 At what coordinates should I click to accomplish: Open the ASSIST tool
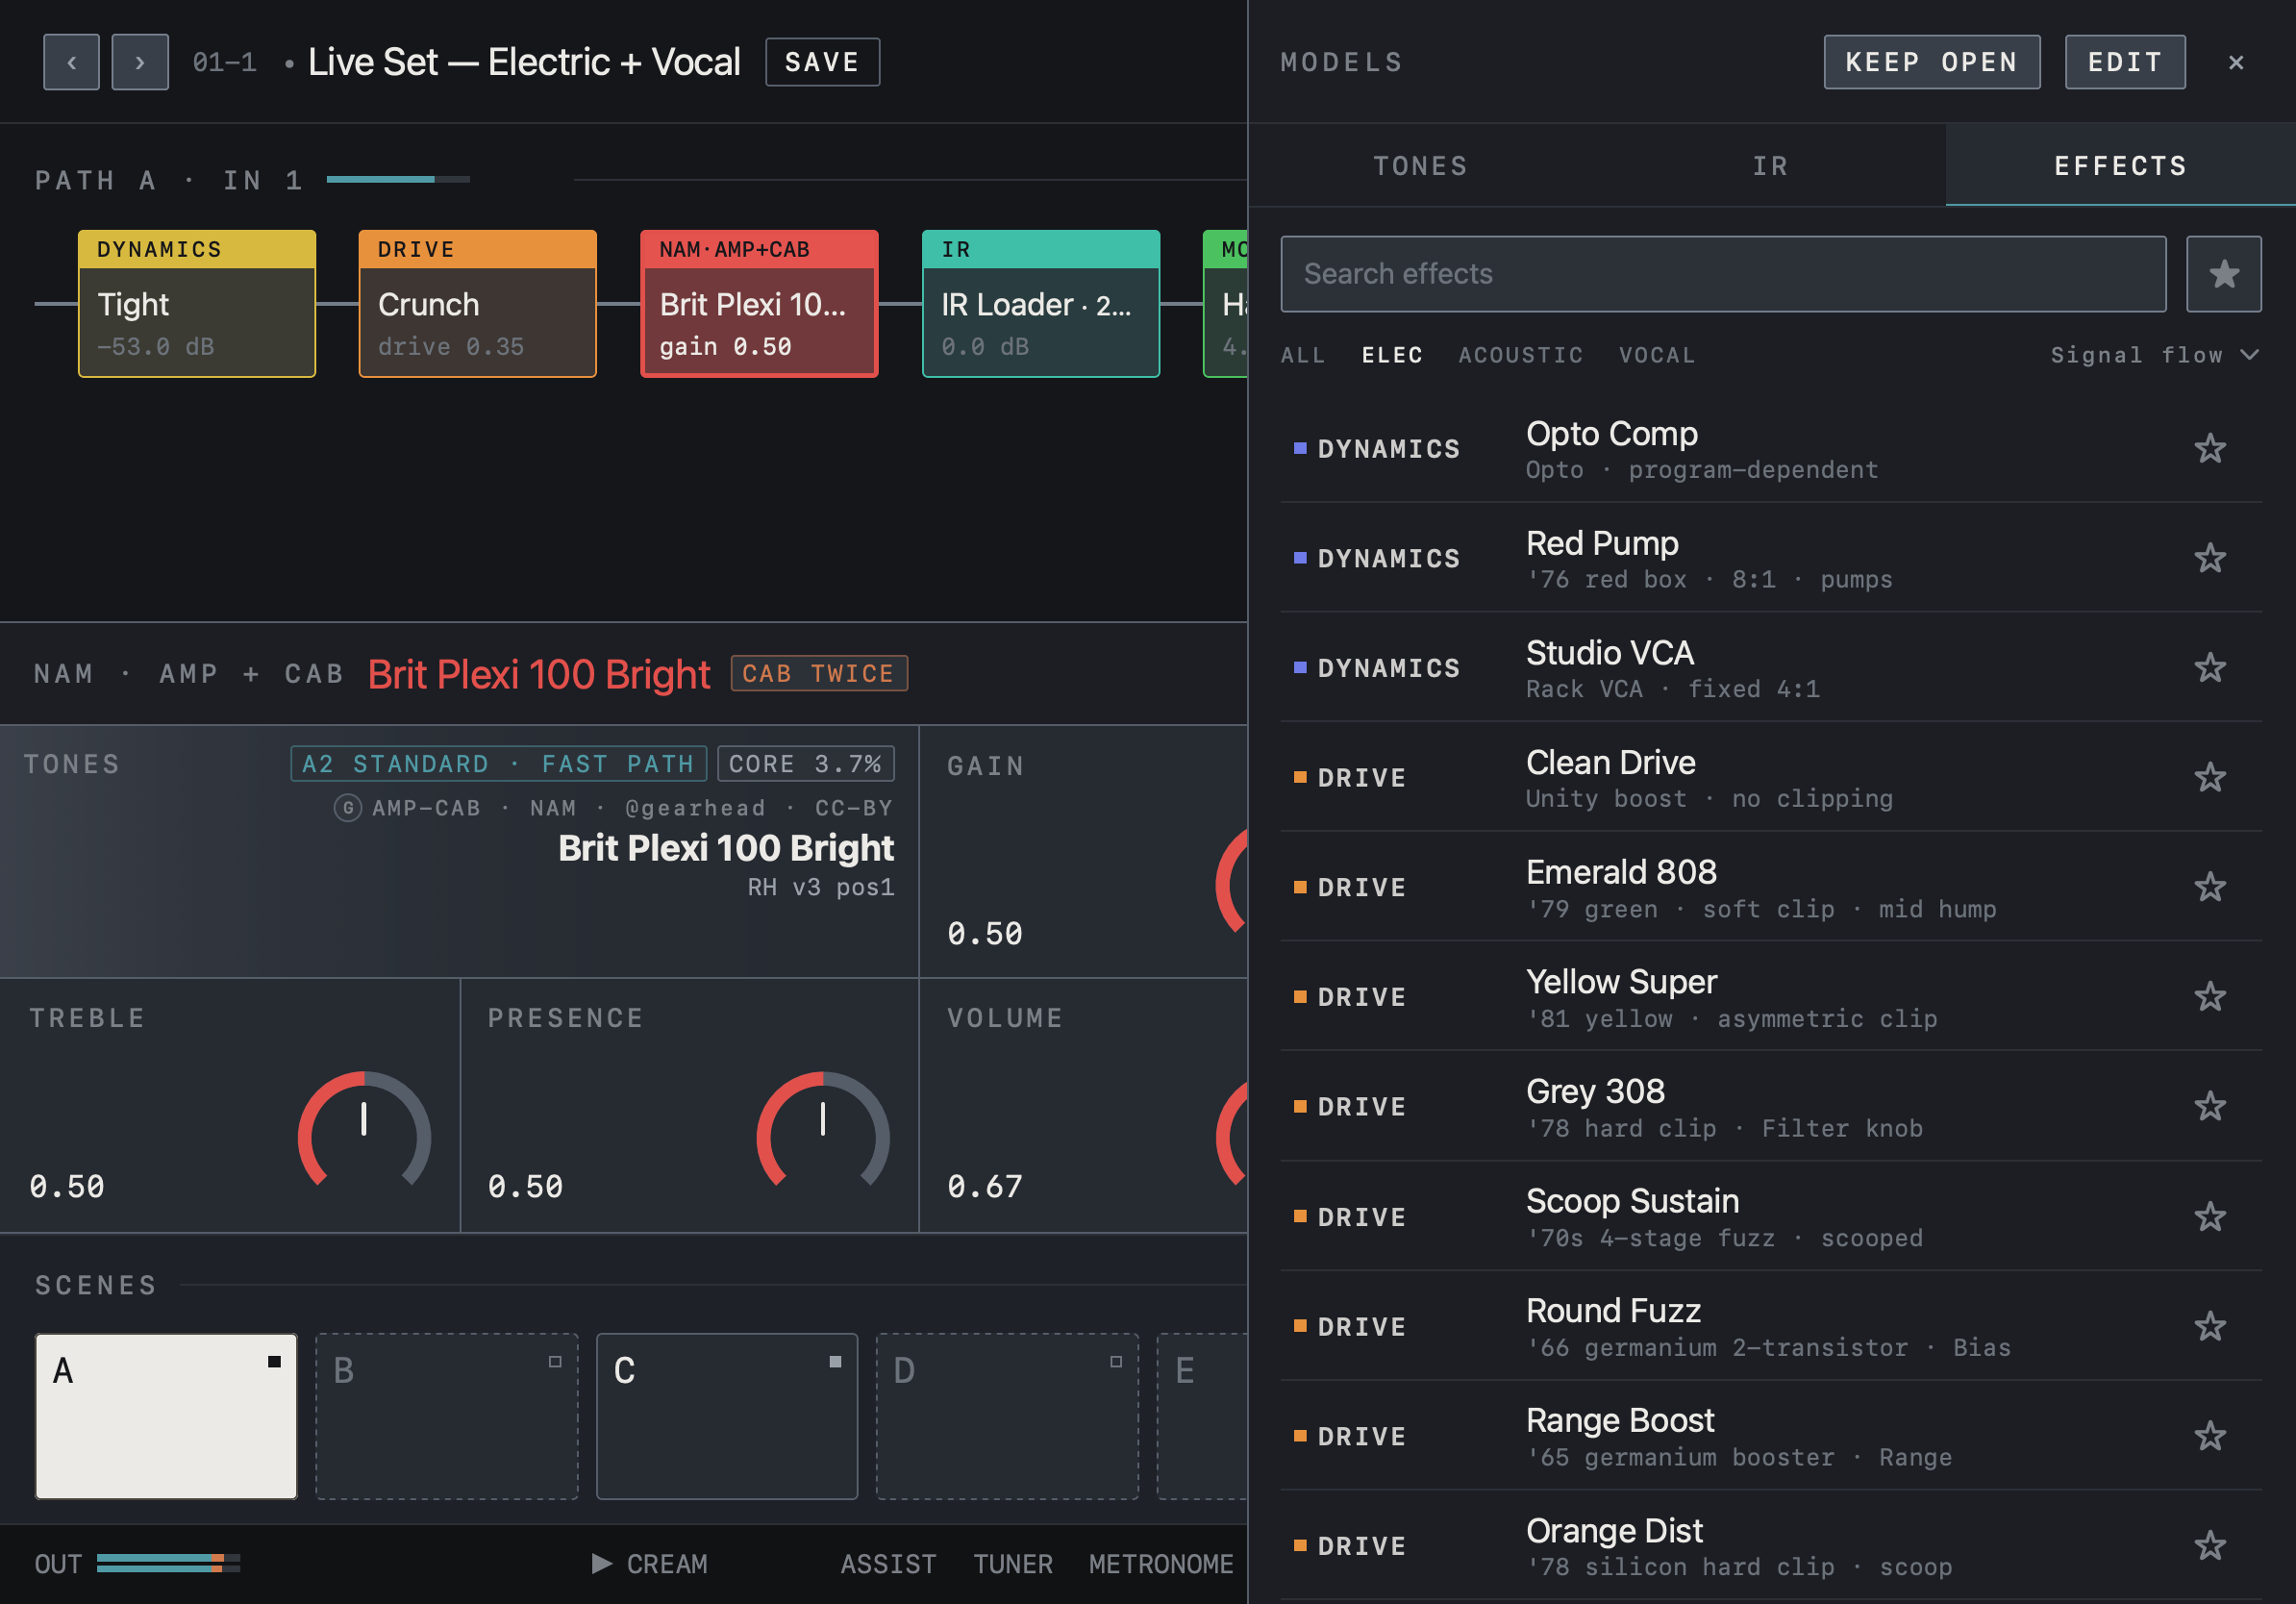pos(888,1564)
